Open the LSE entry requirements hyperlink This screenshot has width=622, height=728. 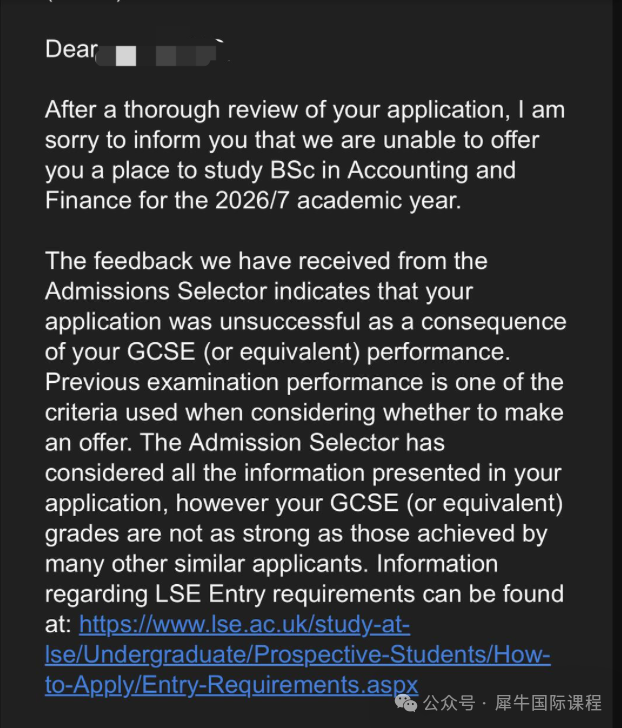pos(297,655)
